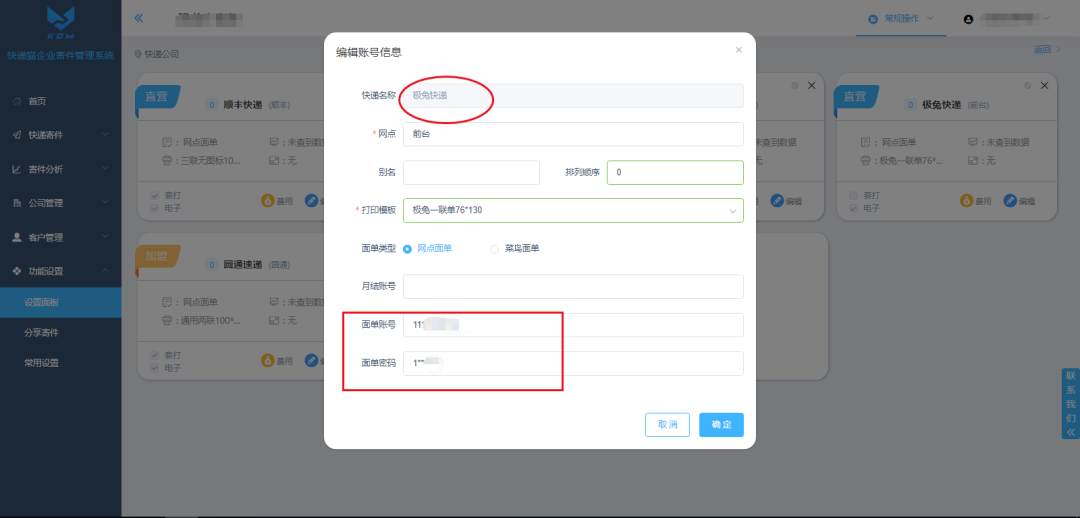Screen dimensions: 1080x518
Task: Toggle 套打 checkbox on 圆通速递 card
Action: pyautogui.click(x=154, y=355)
